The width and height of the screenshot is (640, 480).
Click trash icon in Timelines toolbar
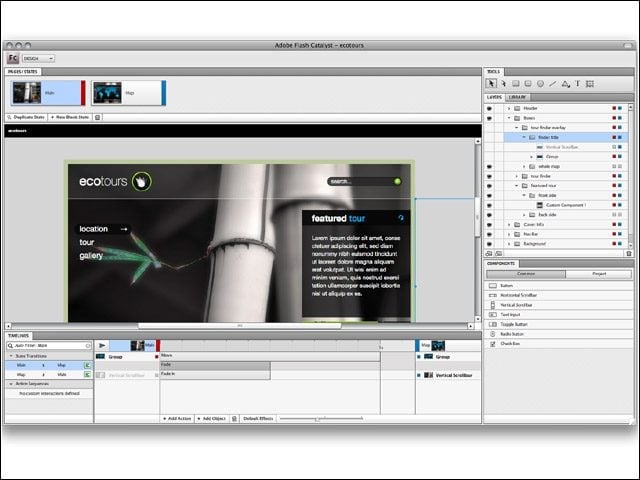point(234,418)
